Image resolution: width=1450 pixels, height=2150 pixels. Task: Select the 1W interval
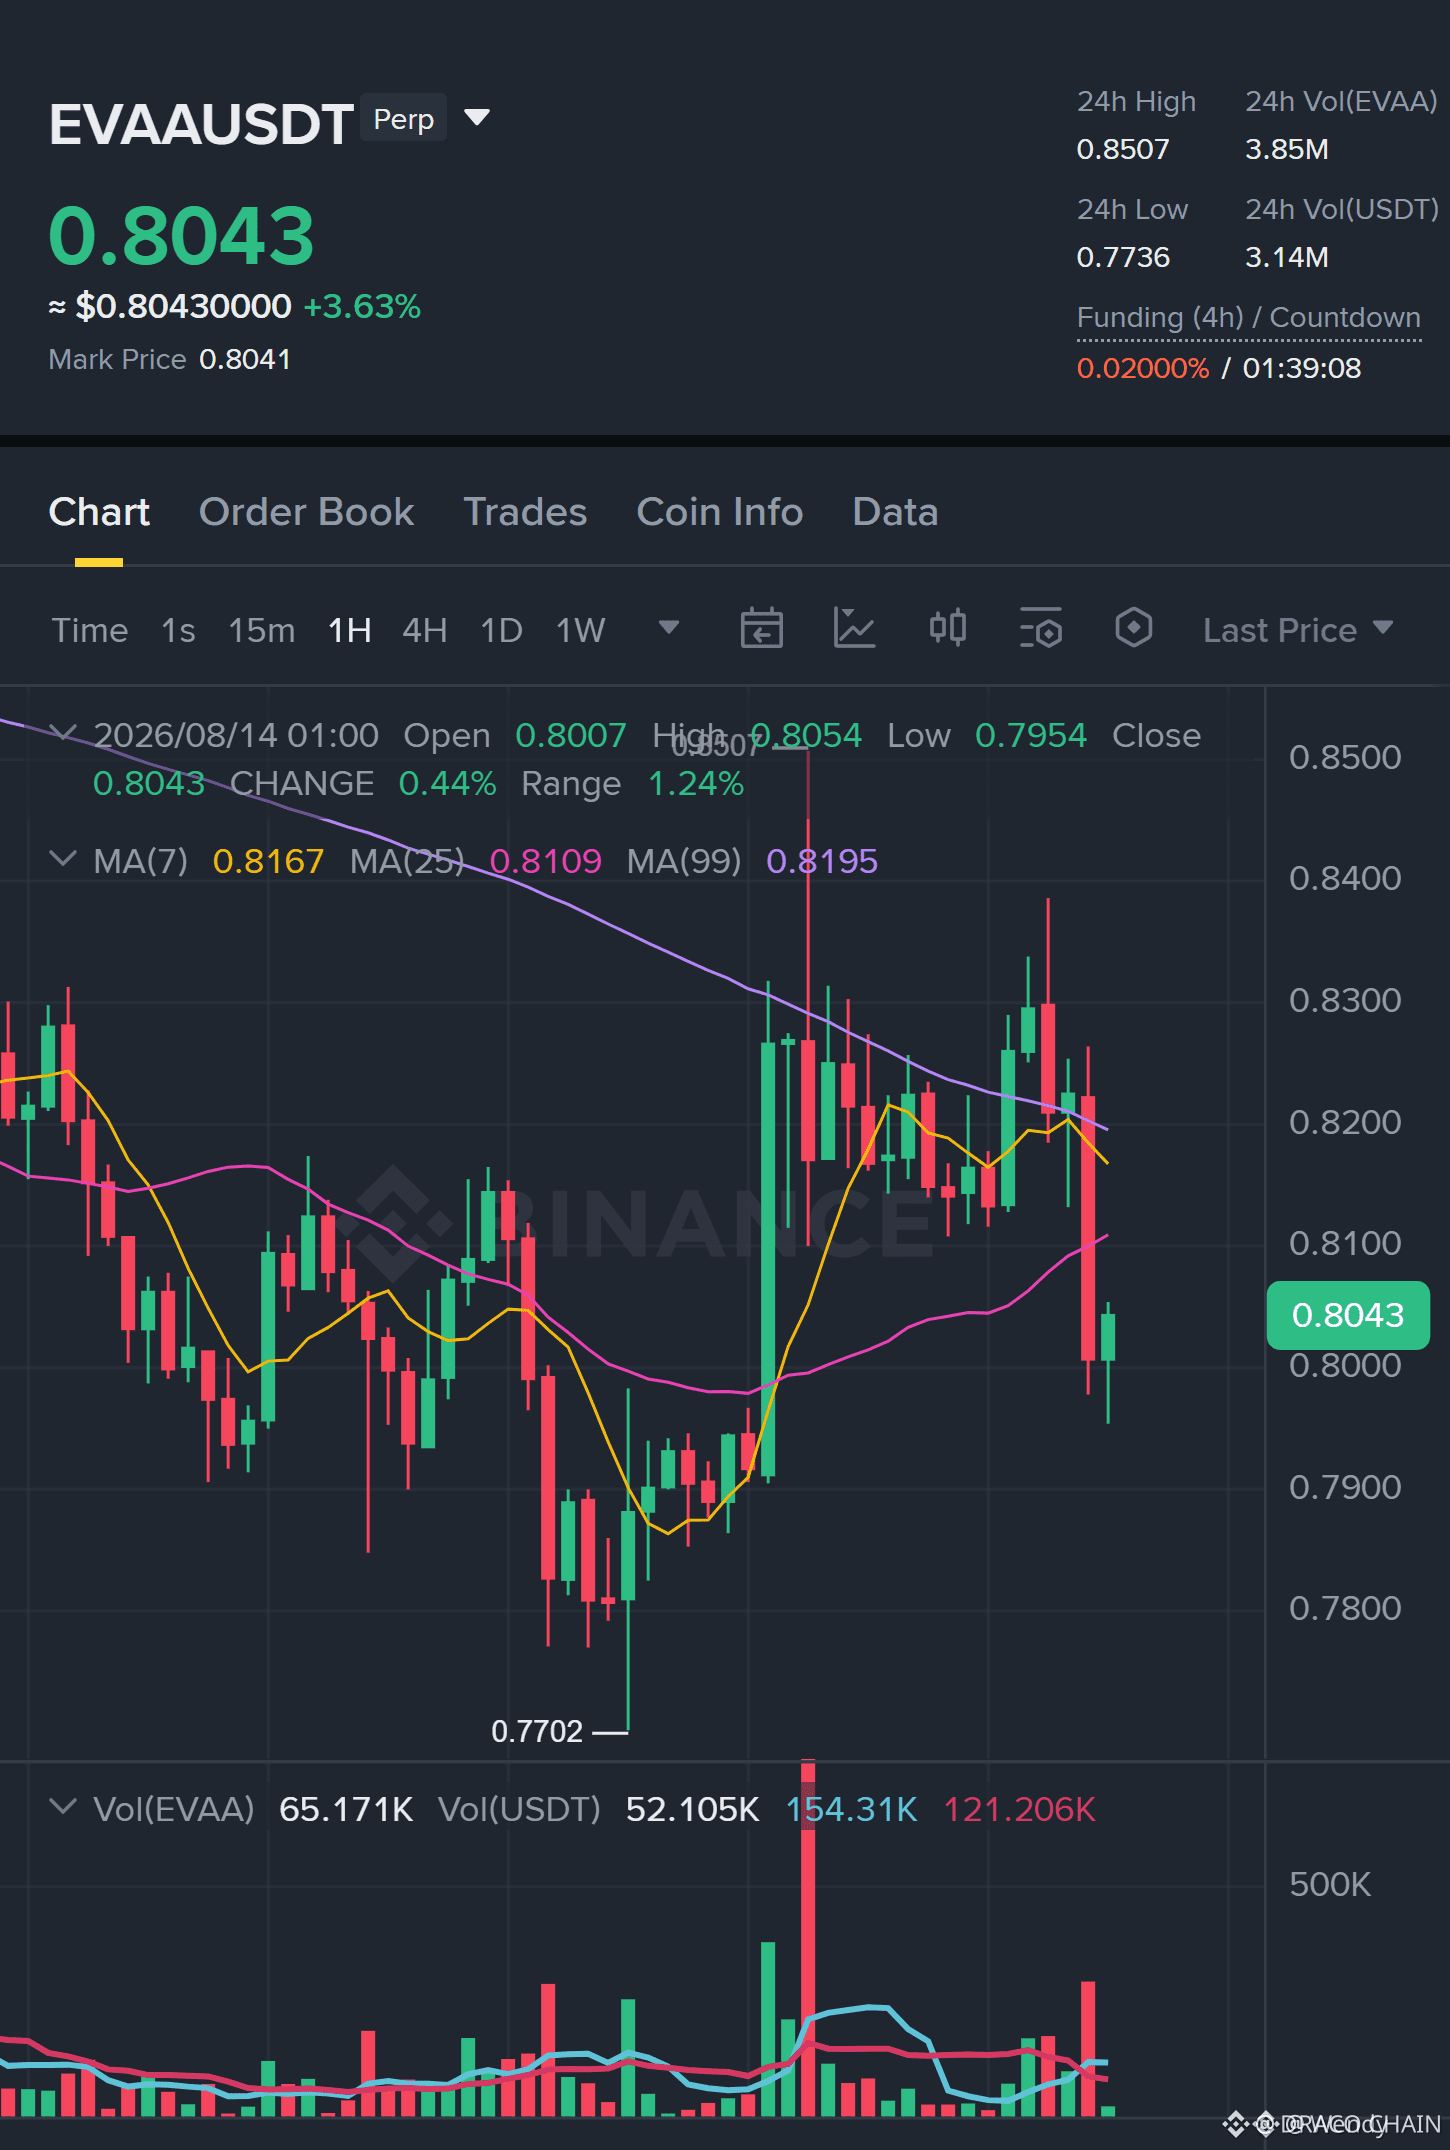[580, 630]
